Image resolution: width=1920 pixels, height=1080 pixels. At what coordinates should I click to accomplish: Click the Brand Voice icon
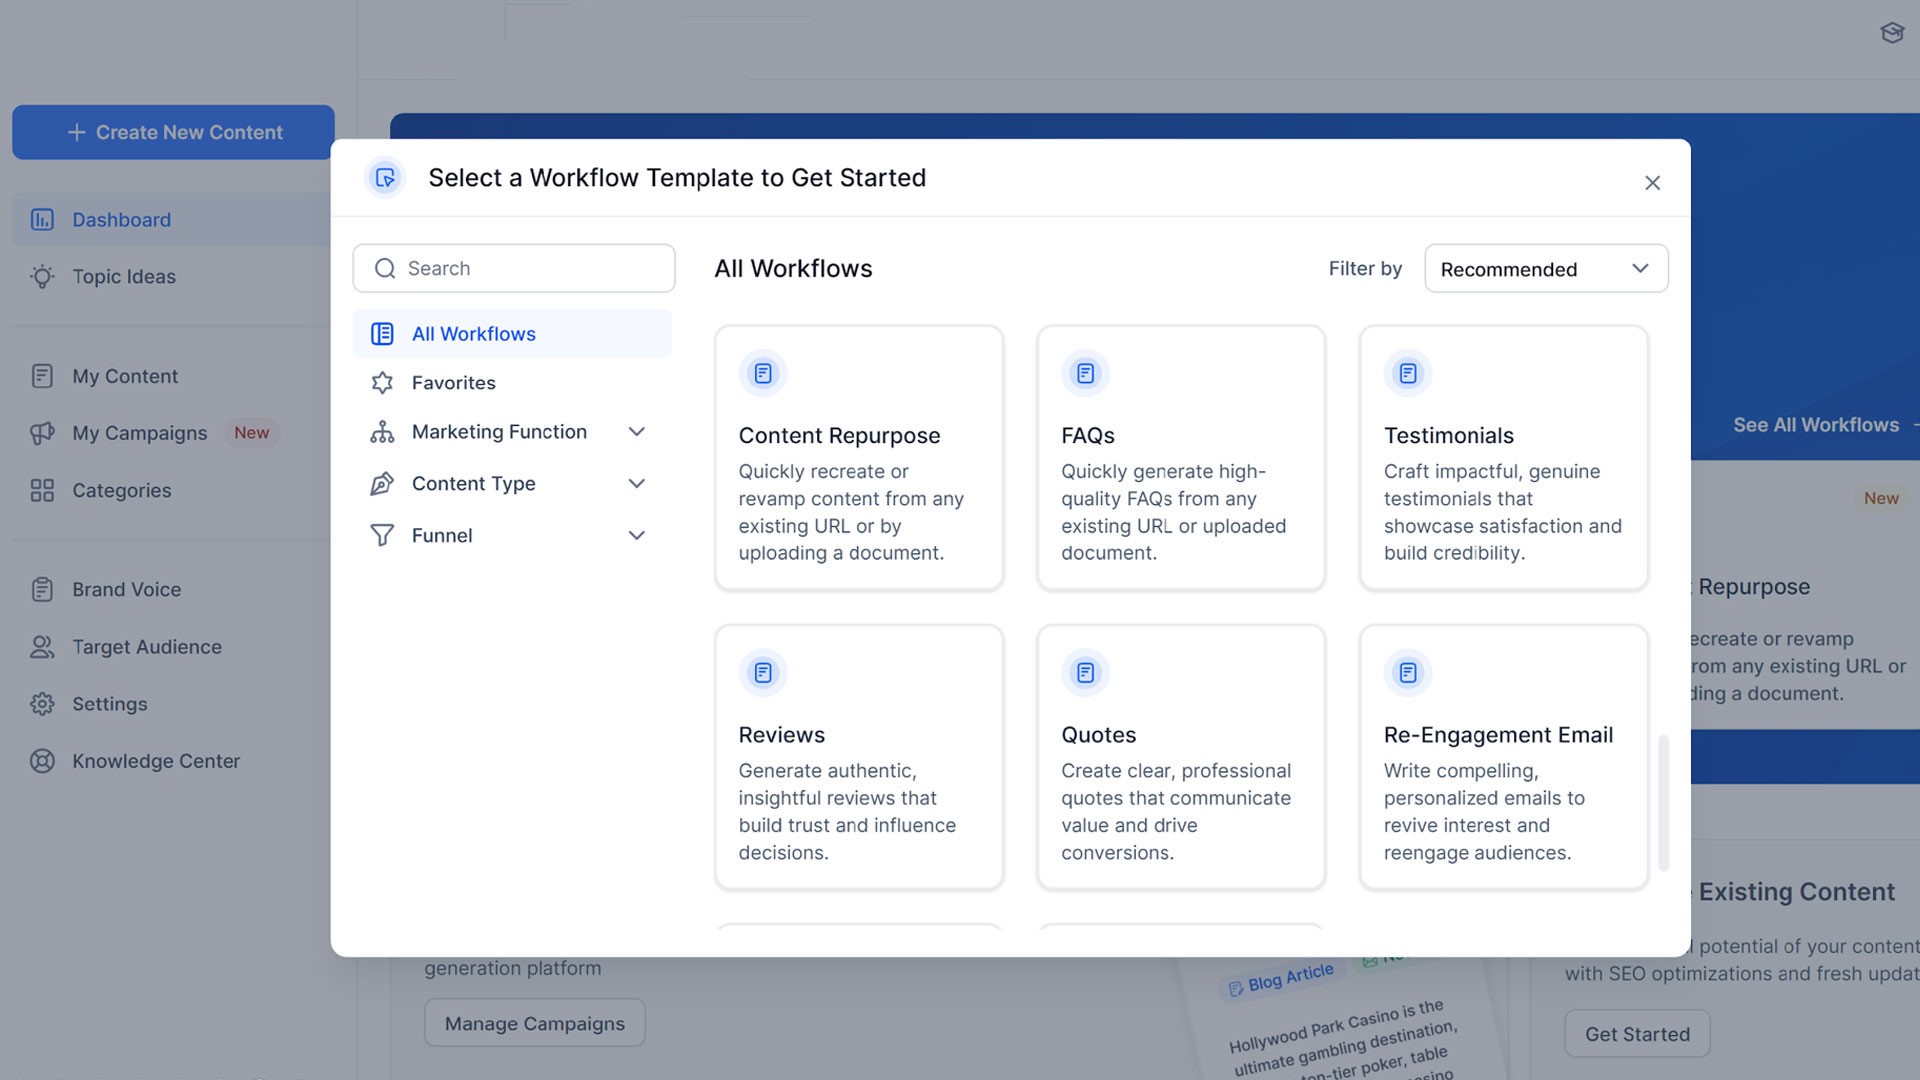click(x=41, y=589)
